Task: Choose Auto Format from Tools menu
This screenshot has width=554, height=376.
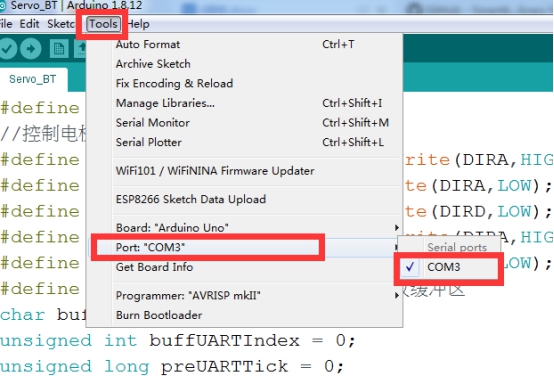Action: tap(244, 44)
